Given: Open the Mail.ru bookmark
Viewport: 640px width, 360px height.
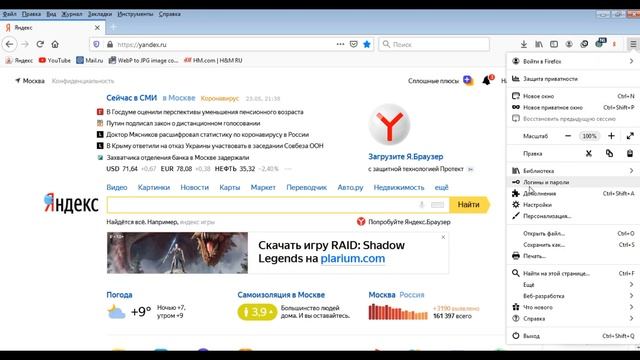Looking at the screenshot, I should coord(89,60).
